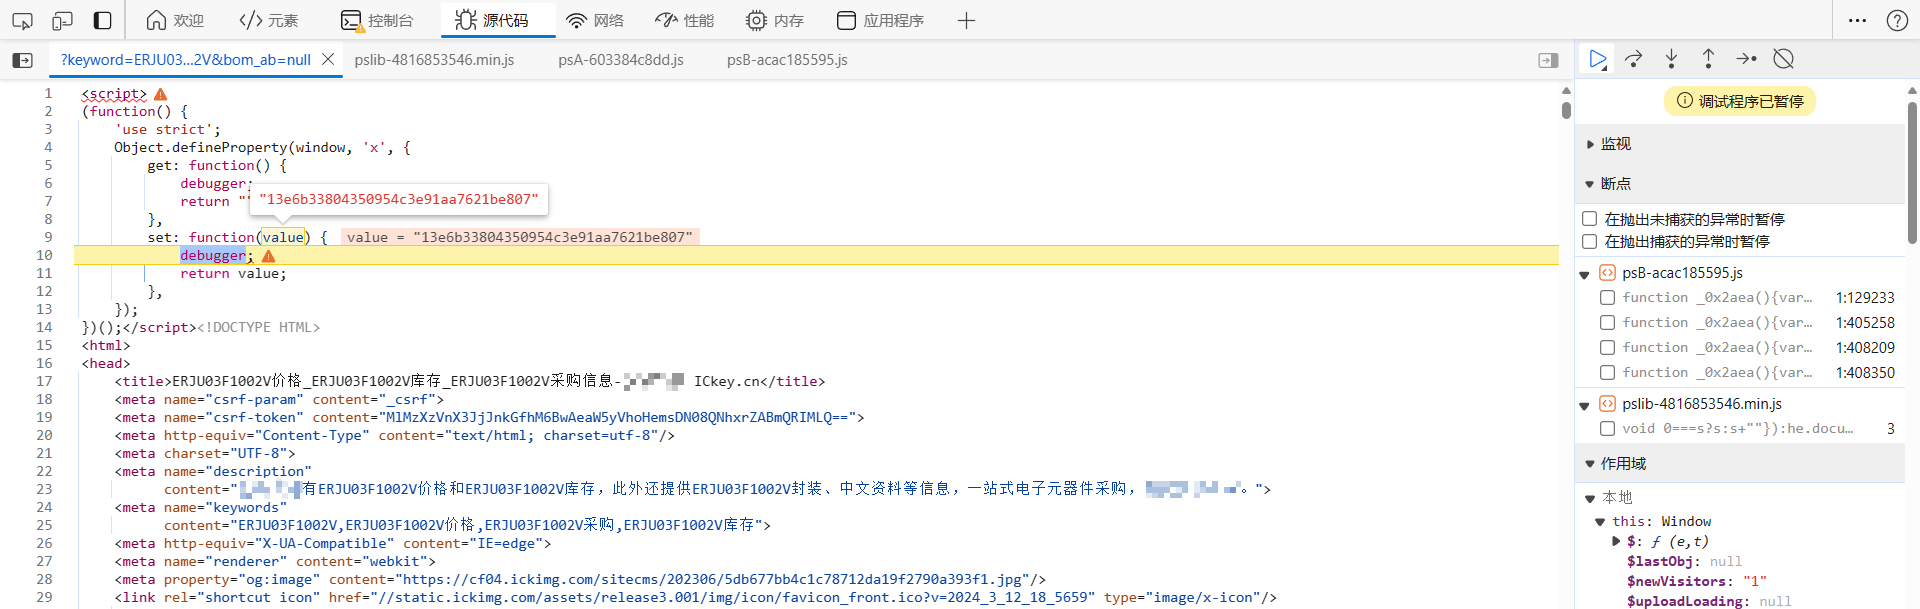Check breakpoint at 1:408350
Viewport: 1920px width, 609px height.
pos(1607,373)
